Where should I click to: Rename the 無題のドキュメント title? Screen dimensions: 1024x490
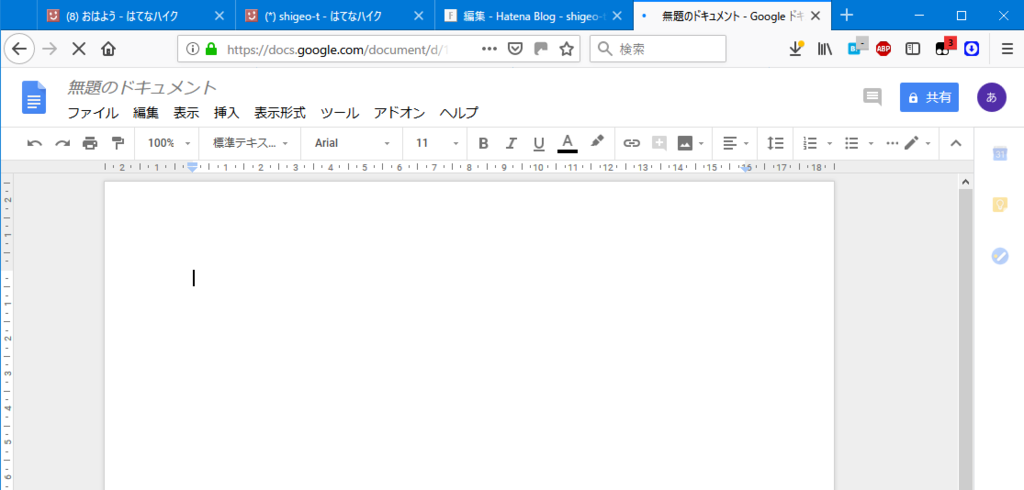point(142,87)
